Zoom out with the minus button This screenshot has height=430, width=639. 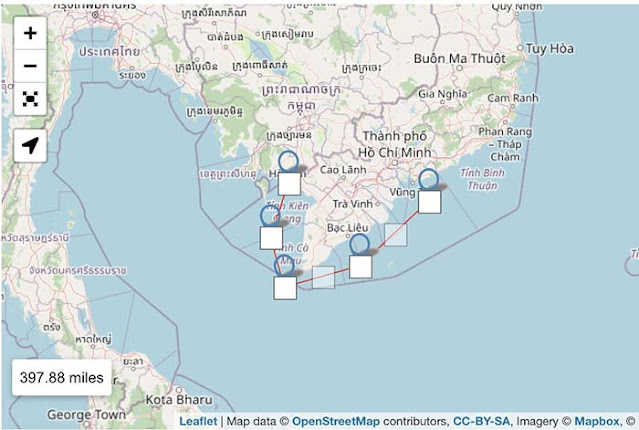pos(30,66)
